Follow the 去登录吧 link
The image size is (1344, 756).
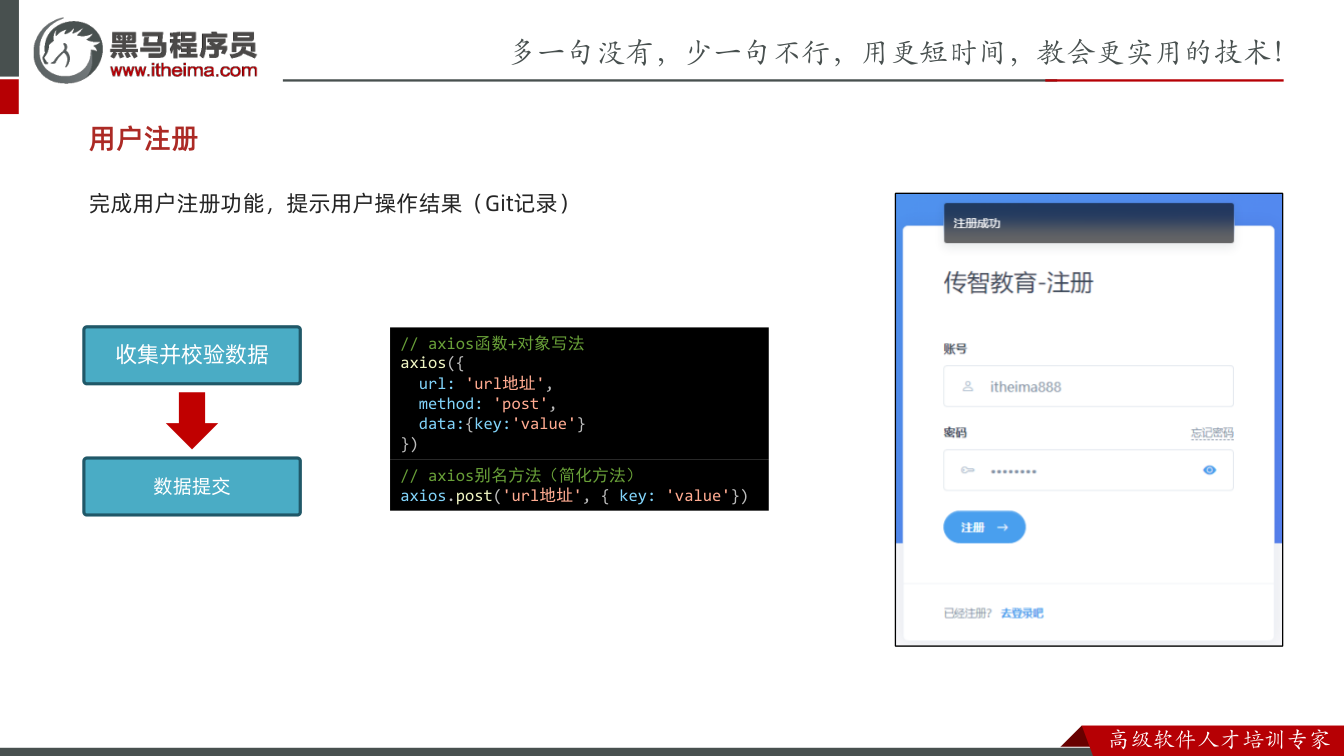pos(1022,613)
